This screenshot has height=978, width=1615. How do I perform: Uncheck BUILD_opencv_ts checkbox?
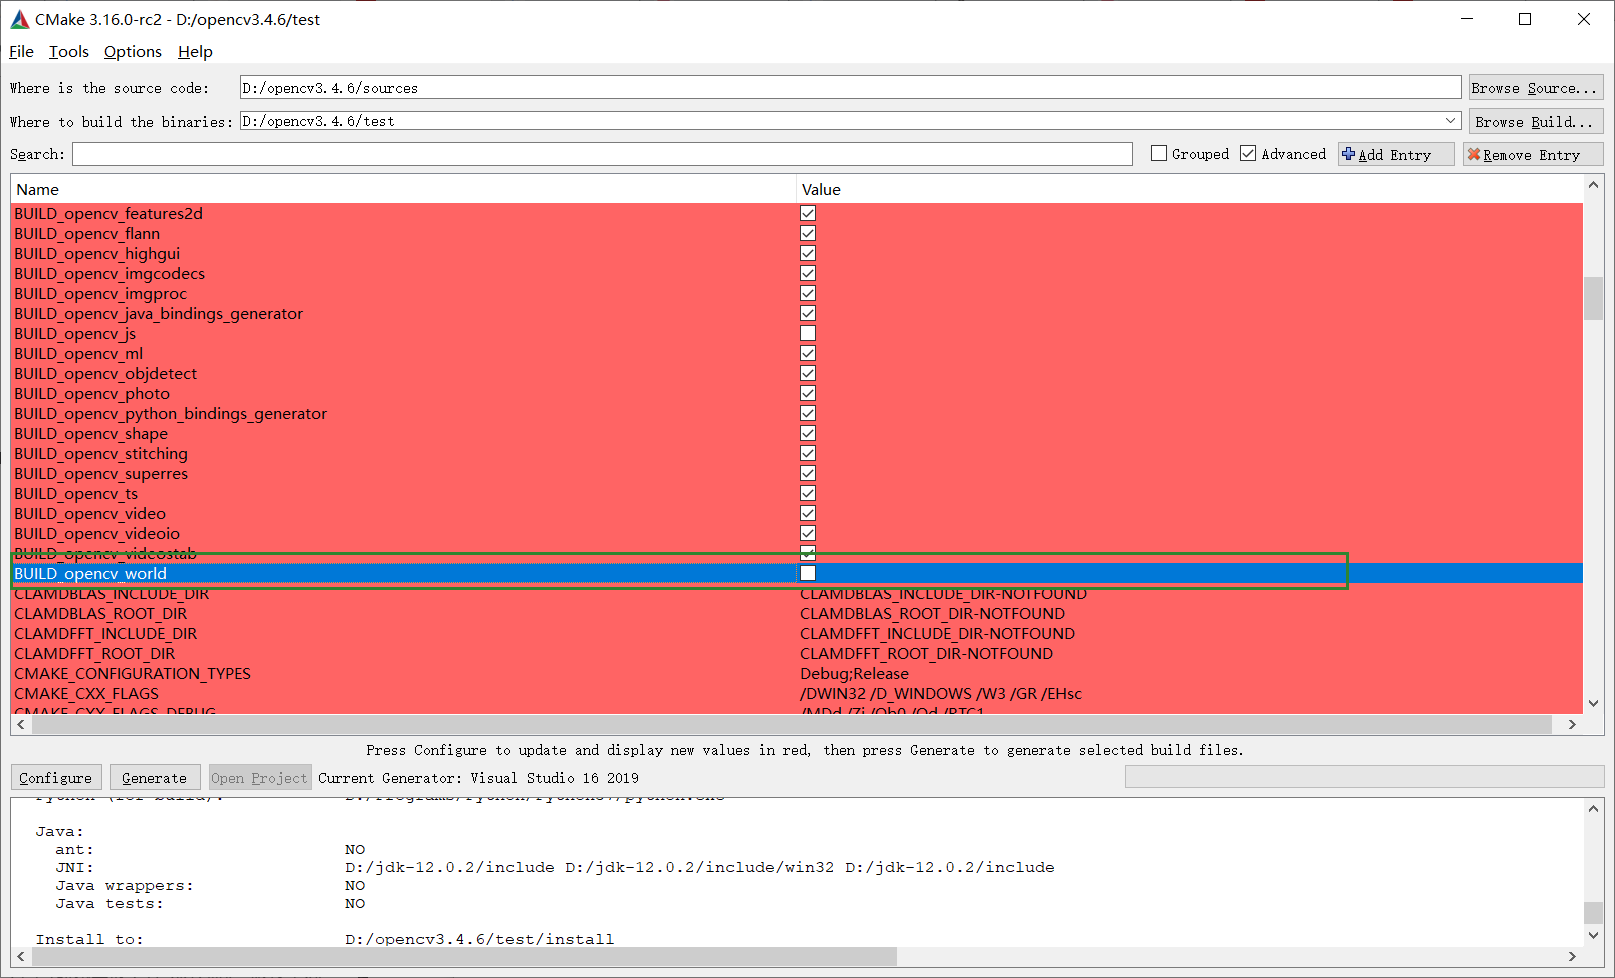(808, 493)
